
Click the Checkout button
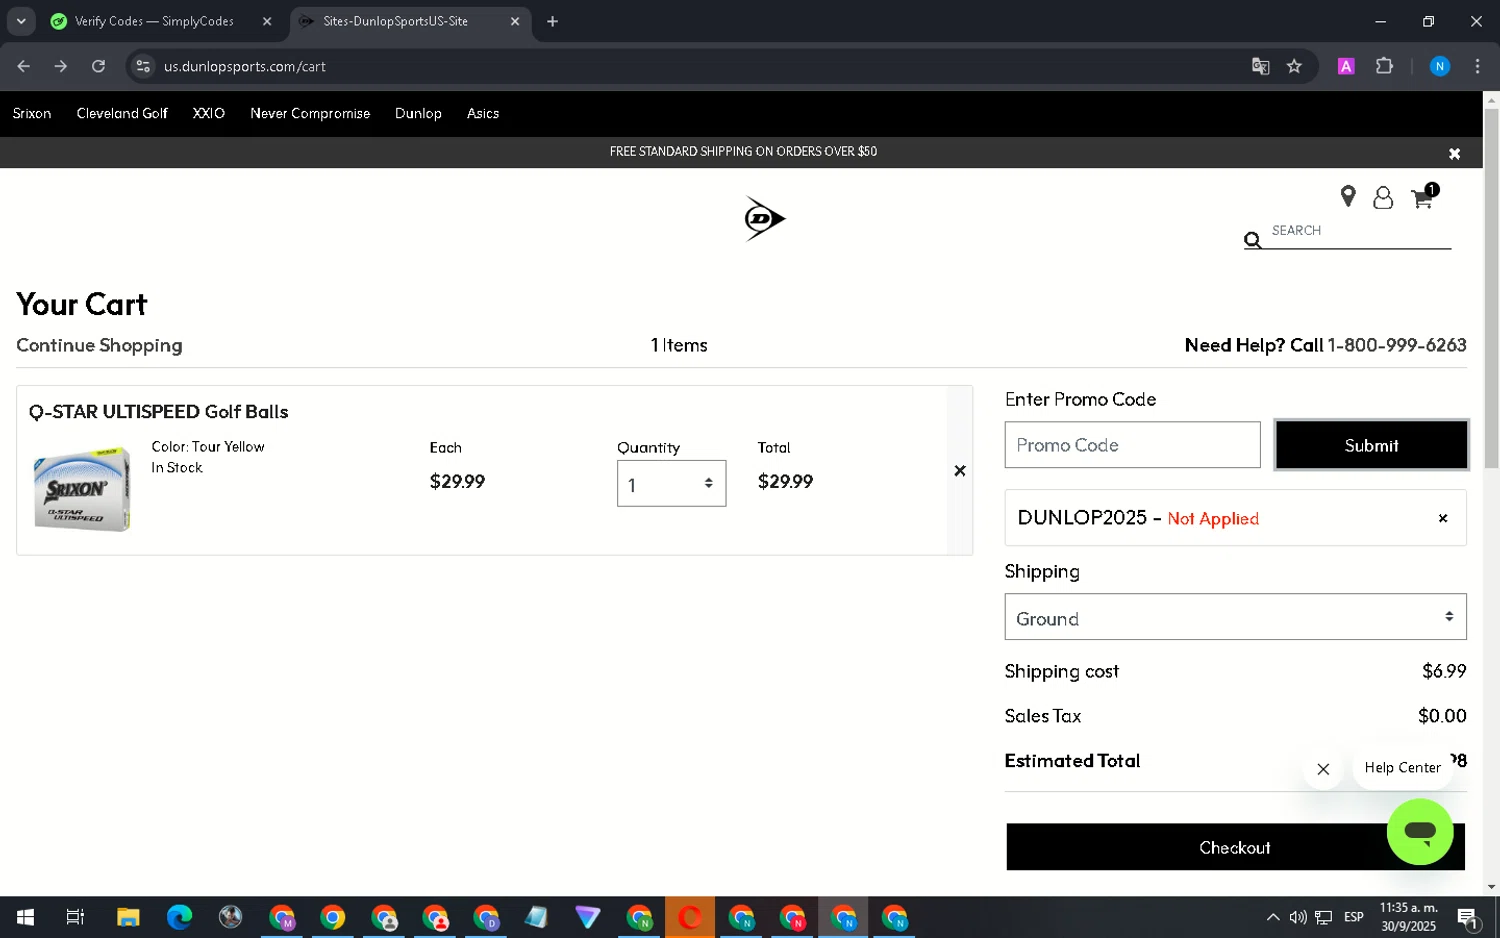(1235, 847)
